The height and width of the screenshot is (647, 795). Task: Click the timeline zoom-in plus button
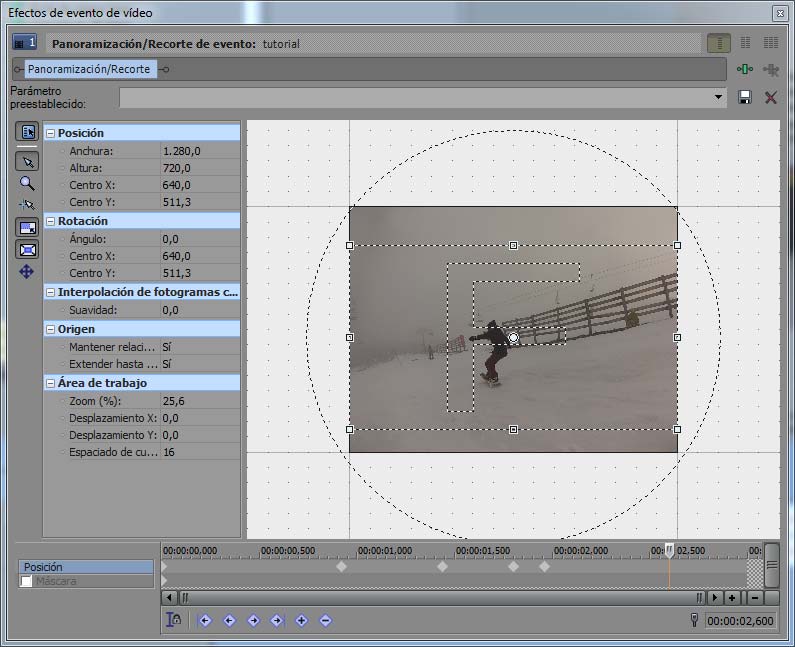click(733, 597)
